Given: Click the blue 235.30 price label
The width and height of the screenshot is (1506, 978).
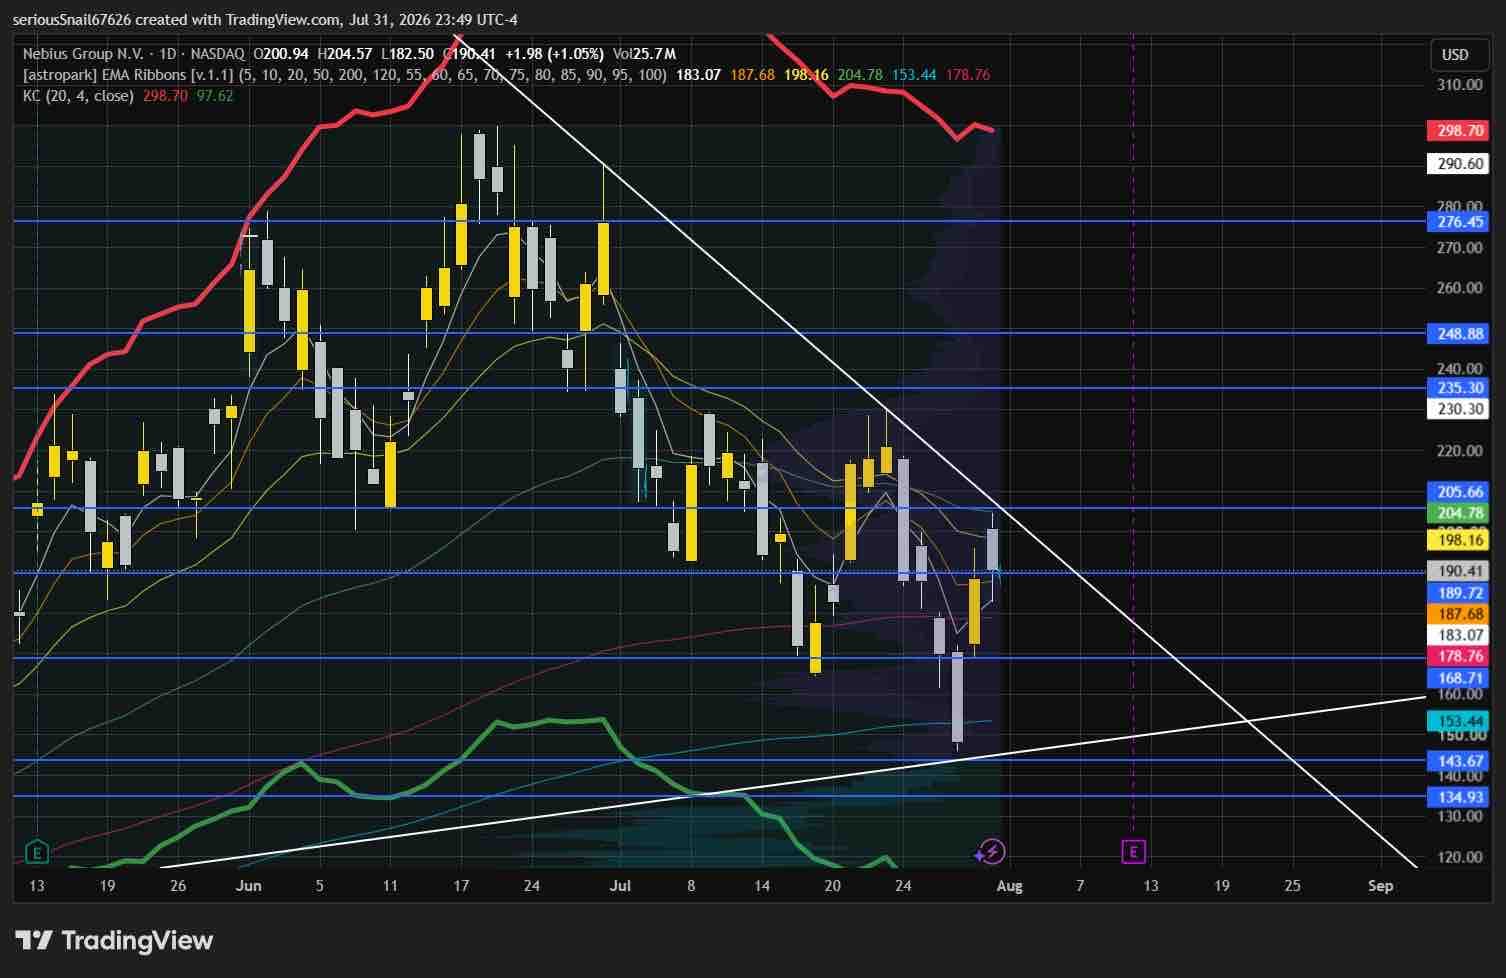Looking at the screenshot, I should point(1460,388).
